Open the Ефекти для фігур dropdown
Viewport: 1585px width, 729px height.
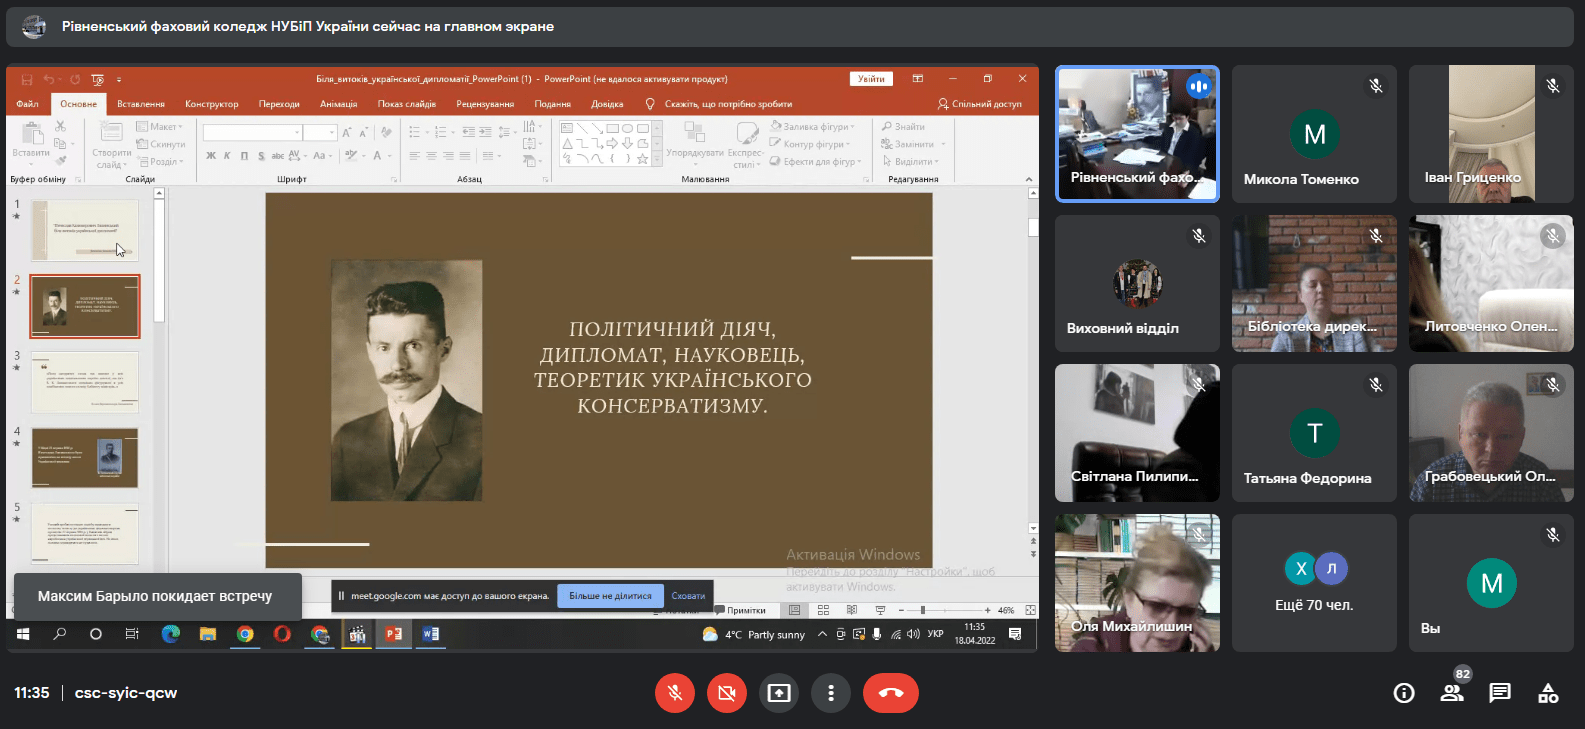tap(816, 162)
